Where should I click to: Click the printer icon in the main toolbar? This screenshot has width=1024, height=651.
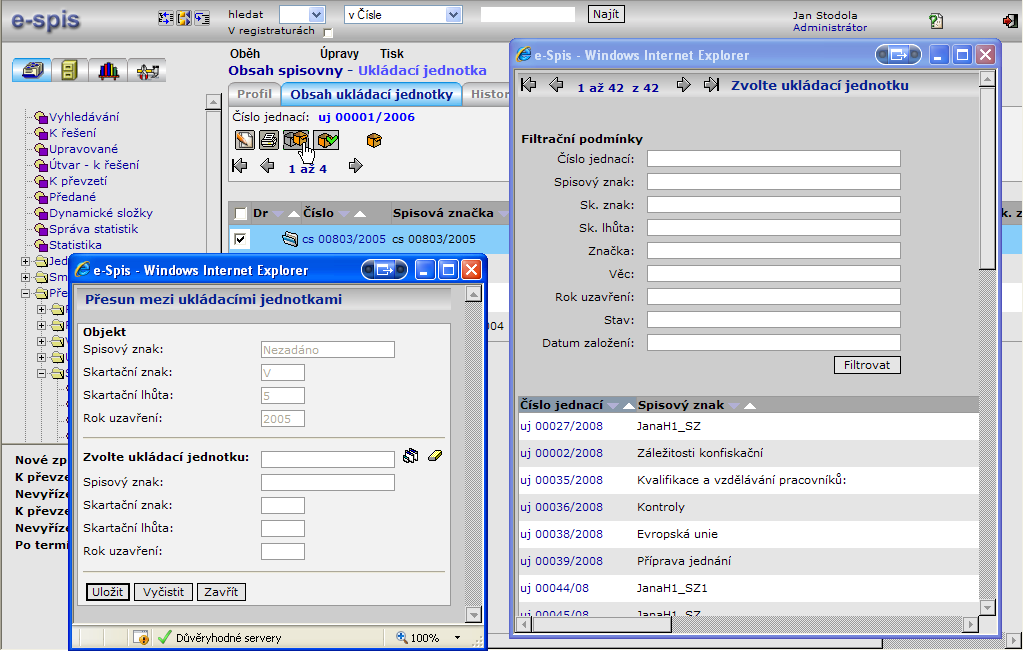(x=268, y=140)
